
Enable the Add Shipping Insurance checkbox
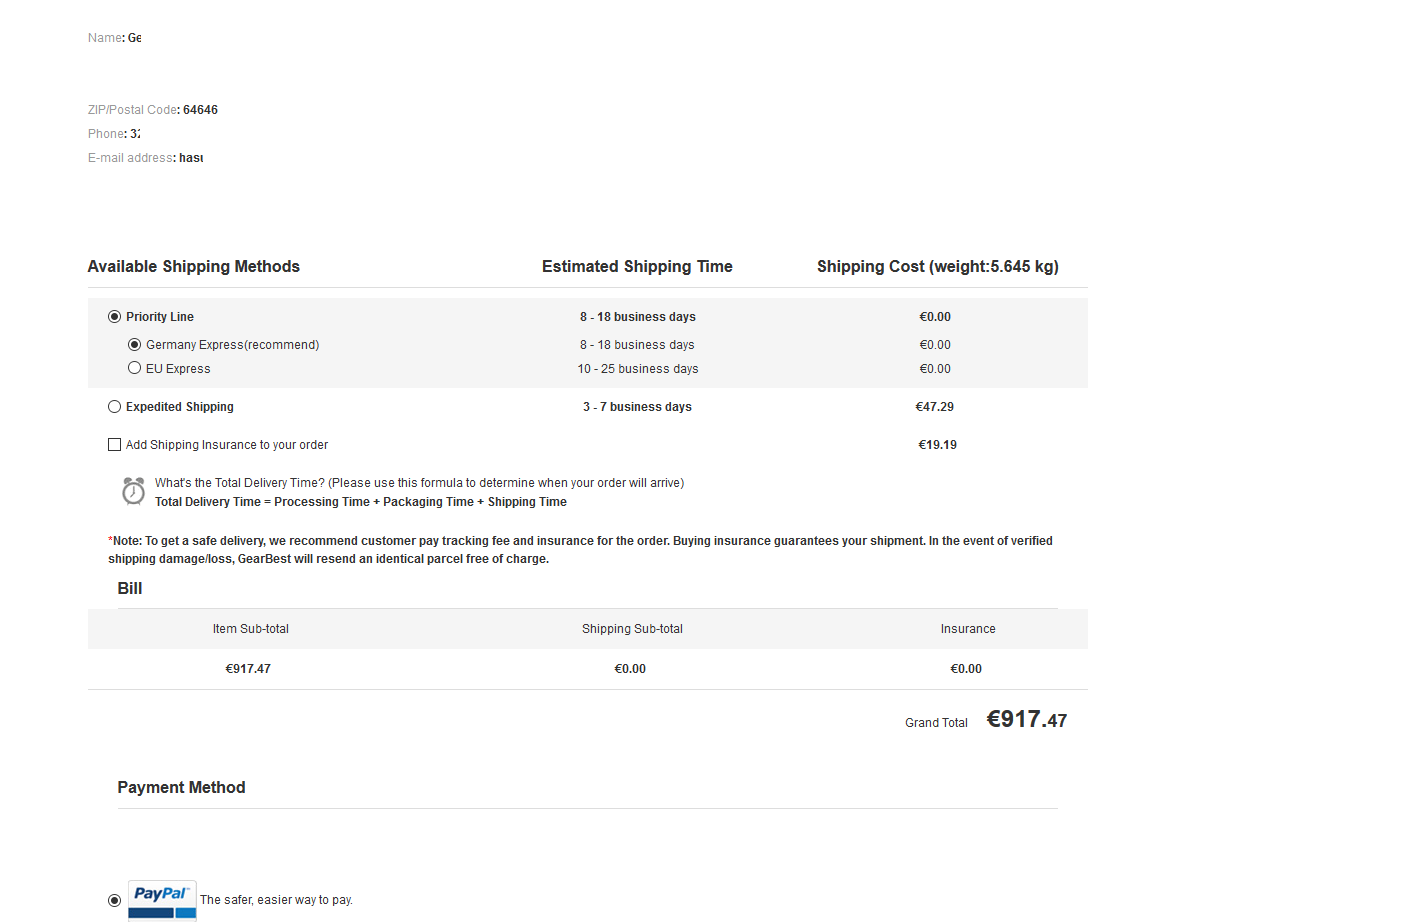(x=114, y=445)
